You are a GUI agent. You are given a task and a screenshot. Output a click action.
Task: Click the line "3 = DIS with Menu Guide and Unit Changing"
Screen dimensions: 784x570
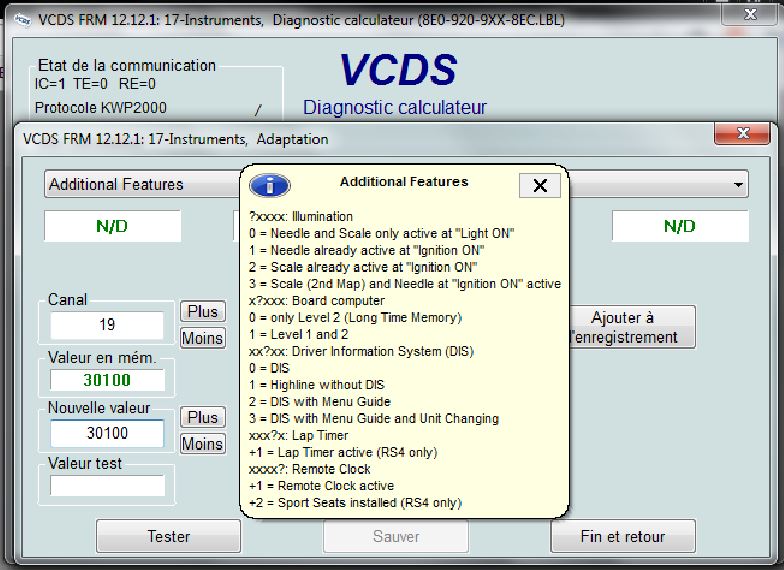point(374,418)
